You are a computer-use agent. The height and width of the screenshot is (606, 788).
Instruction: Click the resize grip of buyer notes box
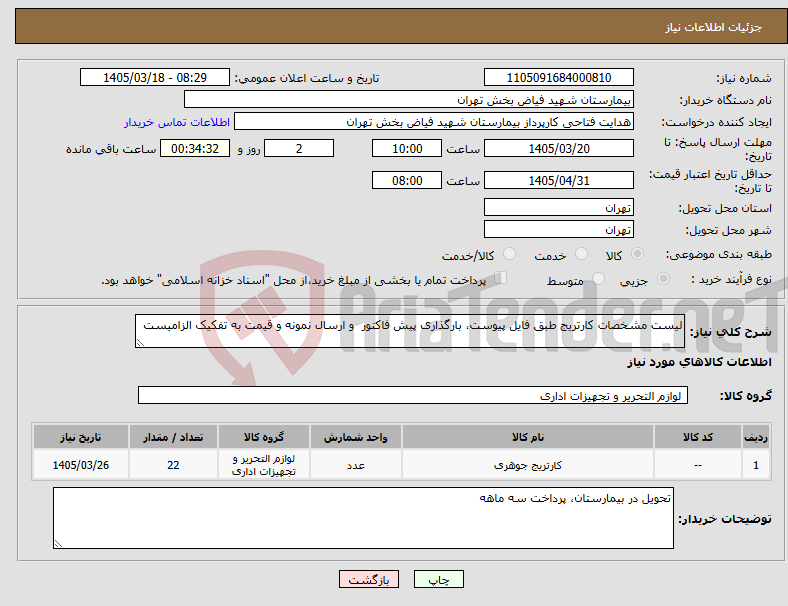(58, 543)
